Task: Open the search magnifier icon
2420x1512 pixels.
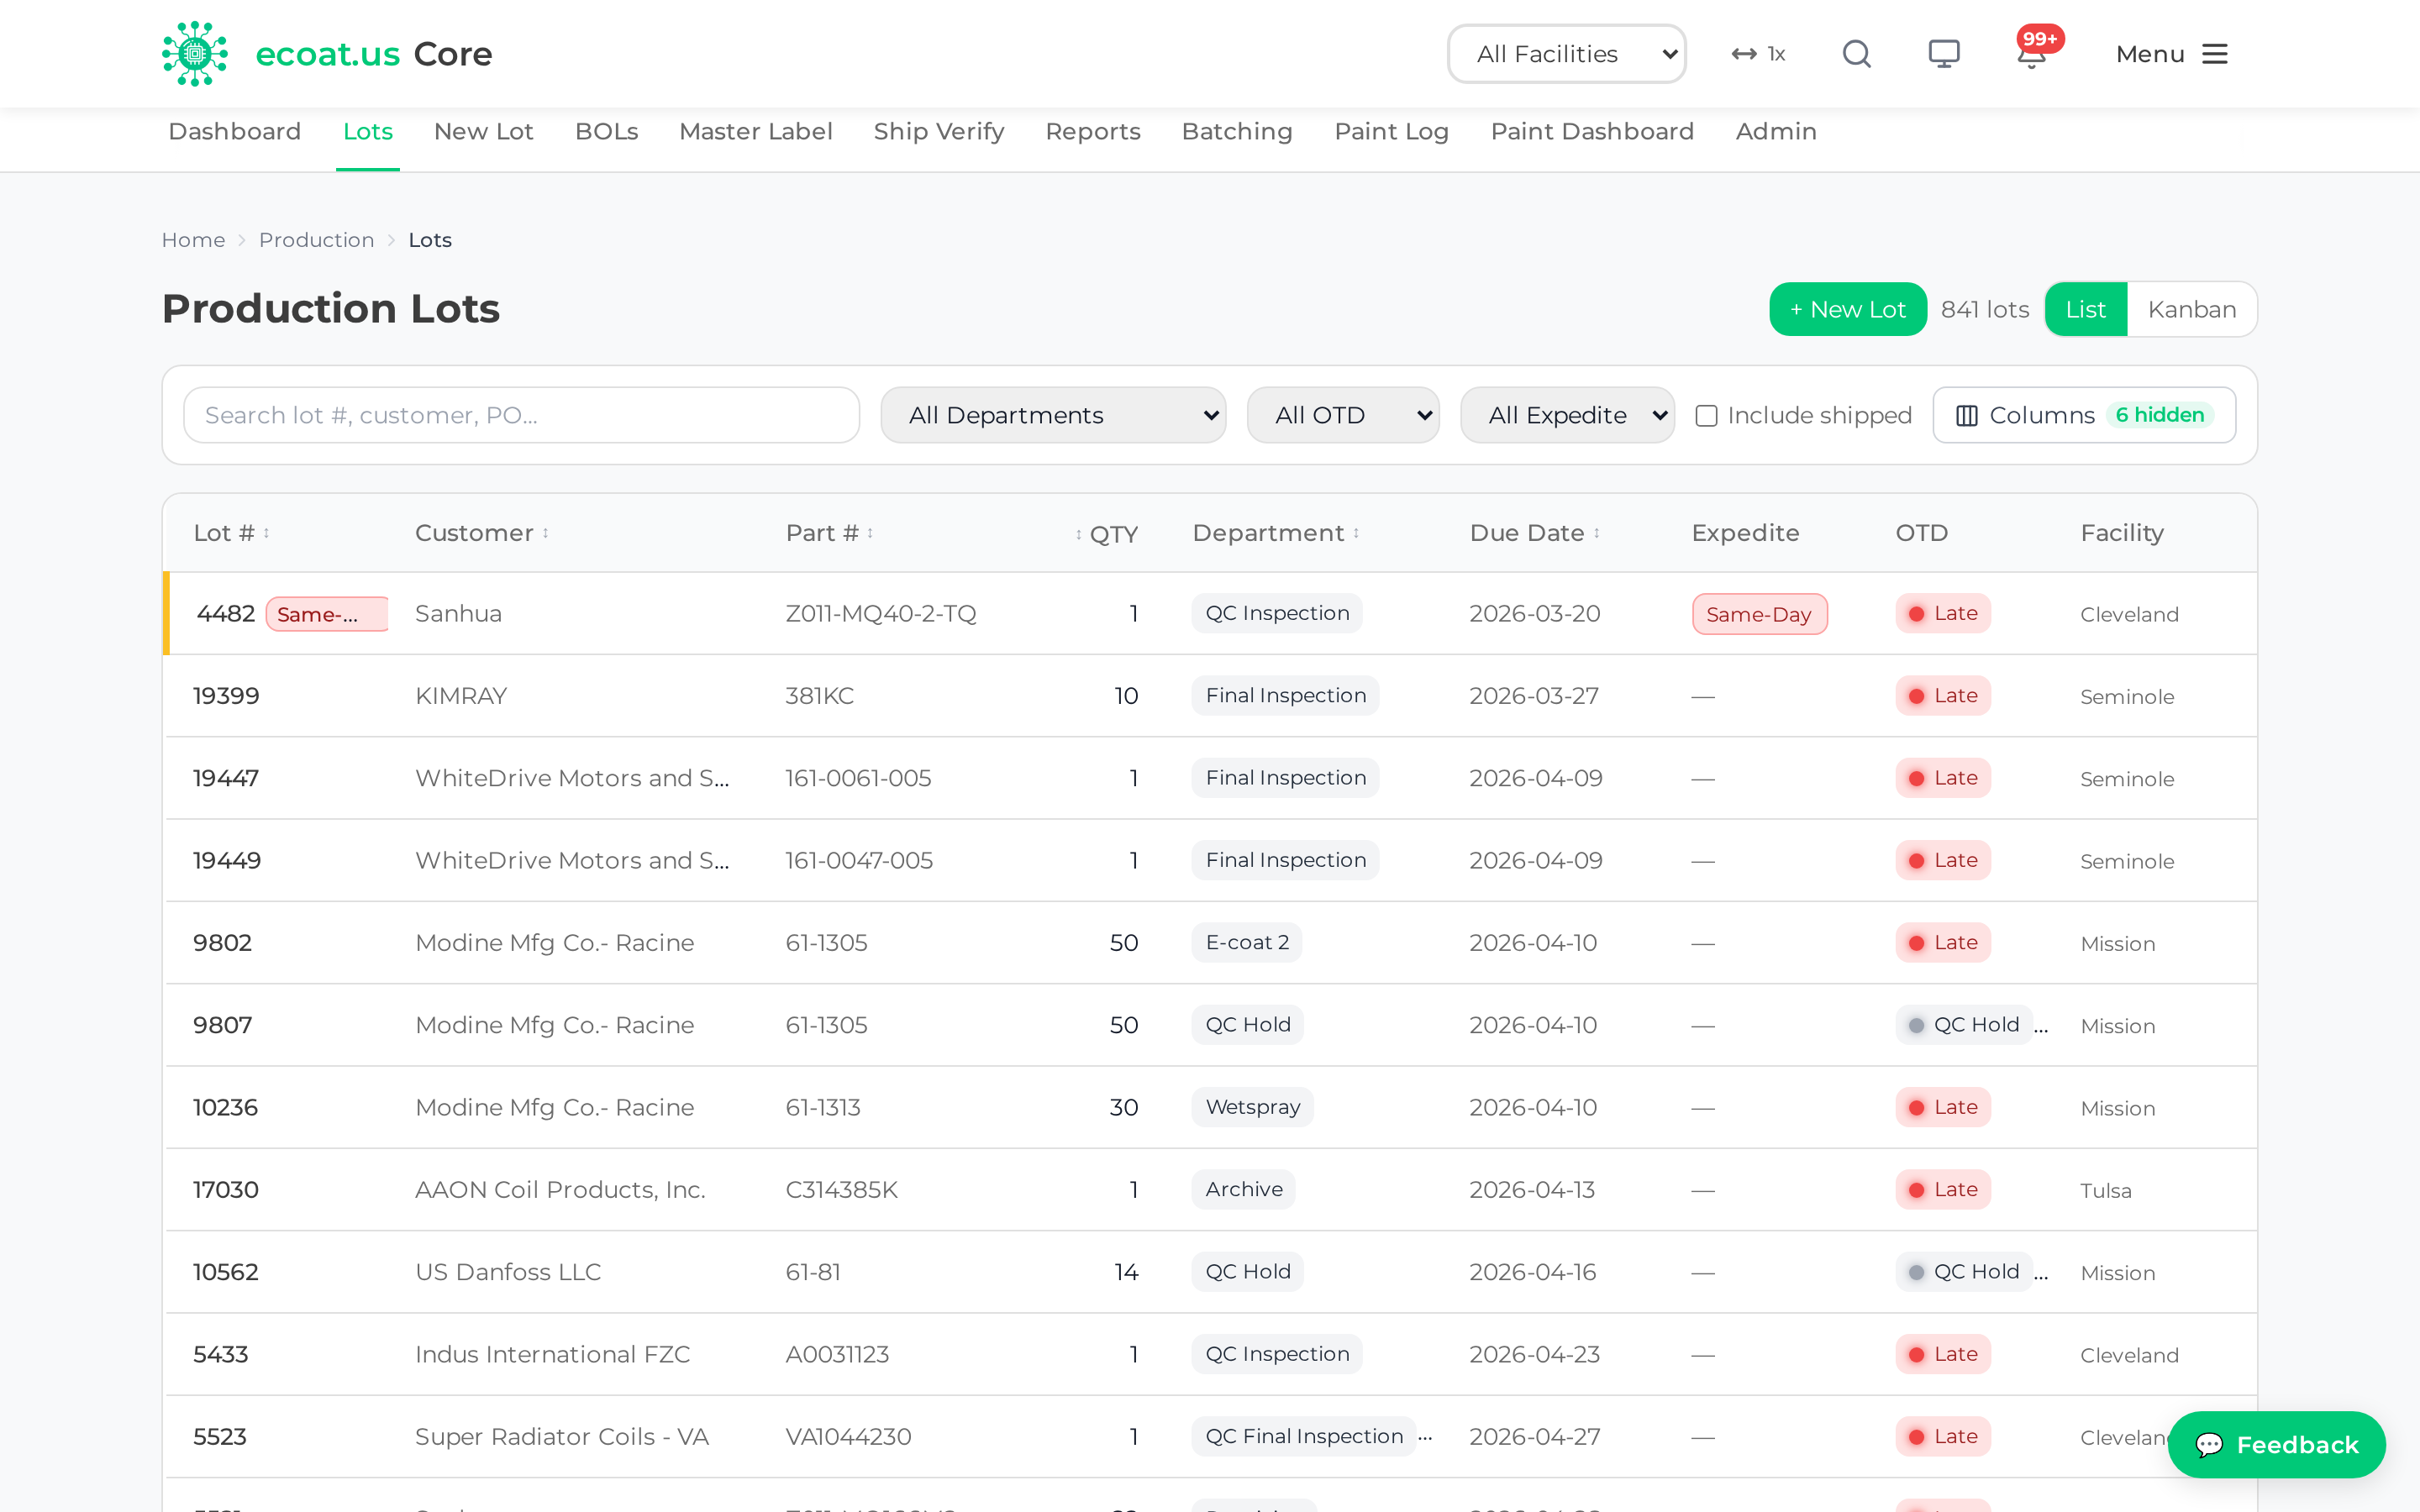Action: point(1856,54)
